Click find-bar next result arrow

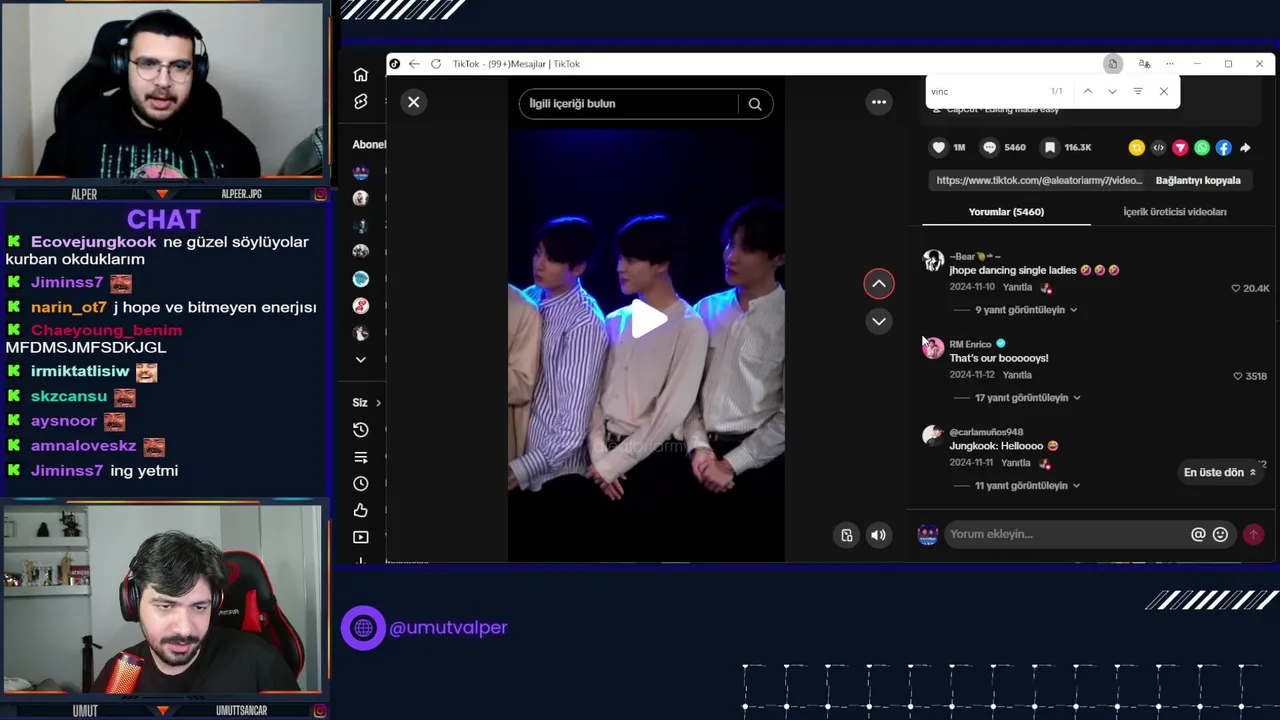(1112, 91)
